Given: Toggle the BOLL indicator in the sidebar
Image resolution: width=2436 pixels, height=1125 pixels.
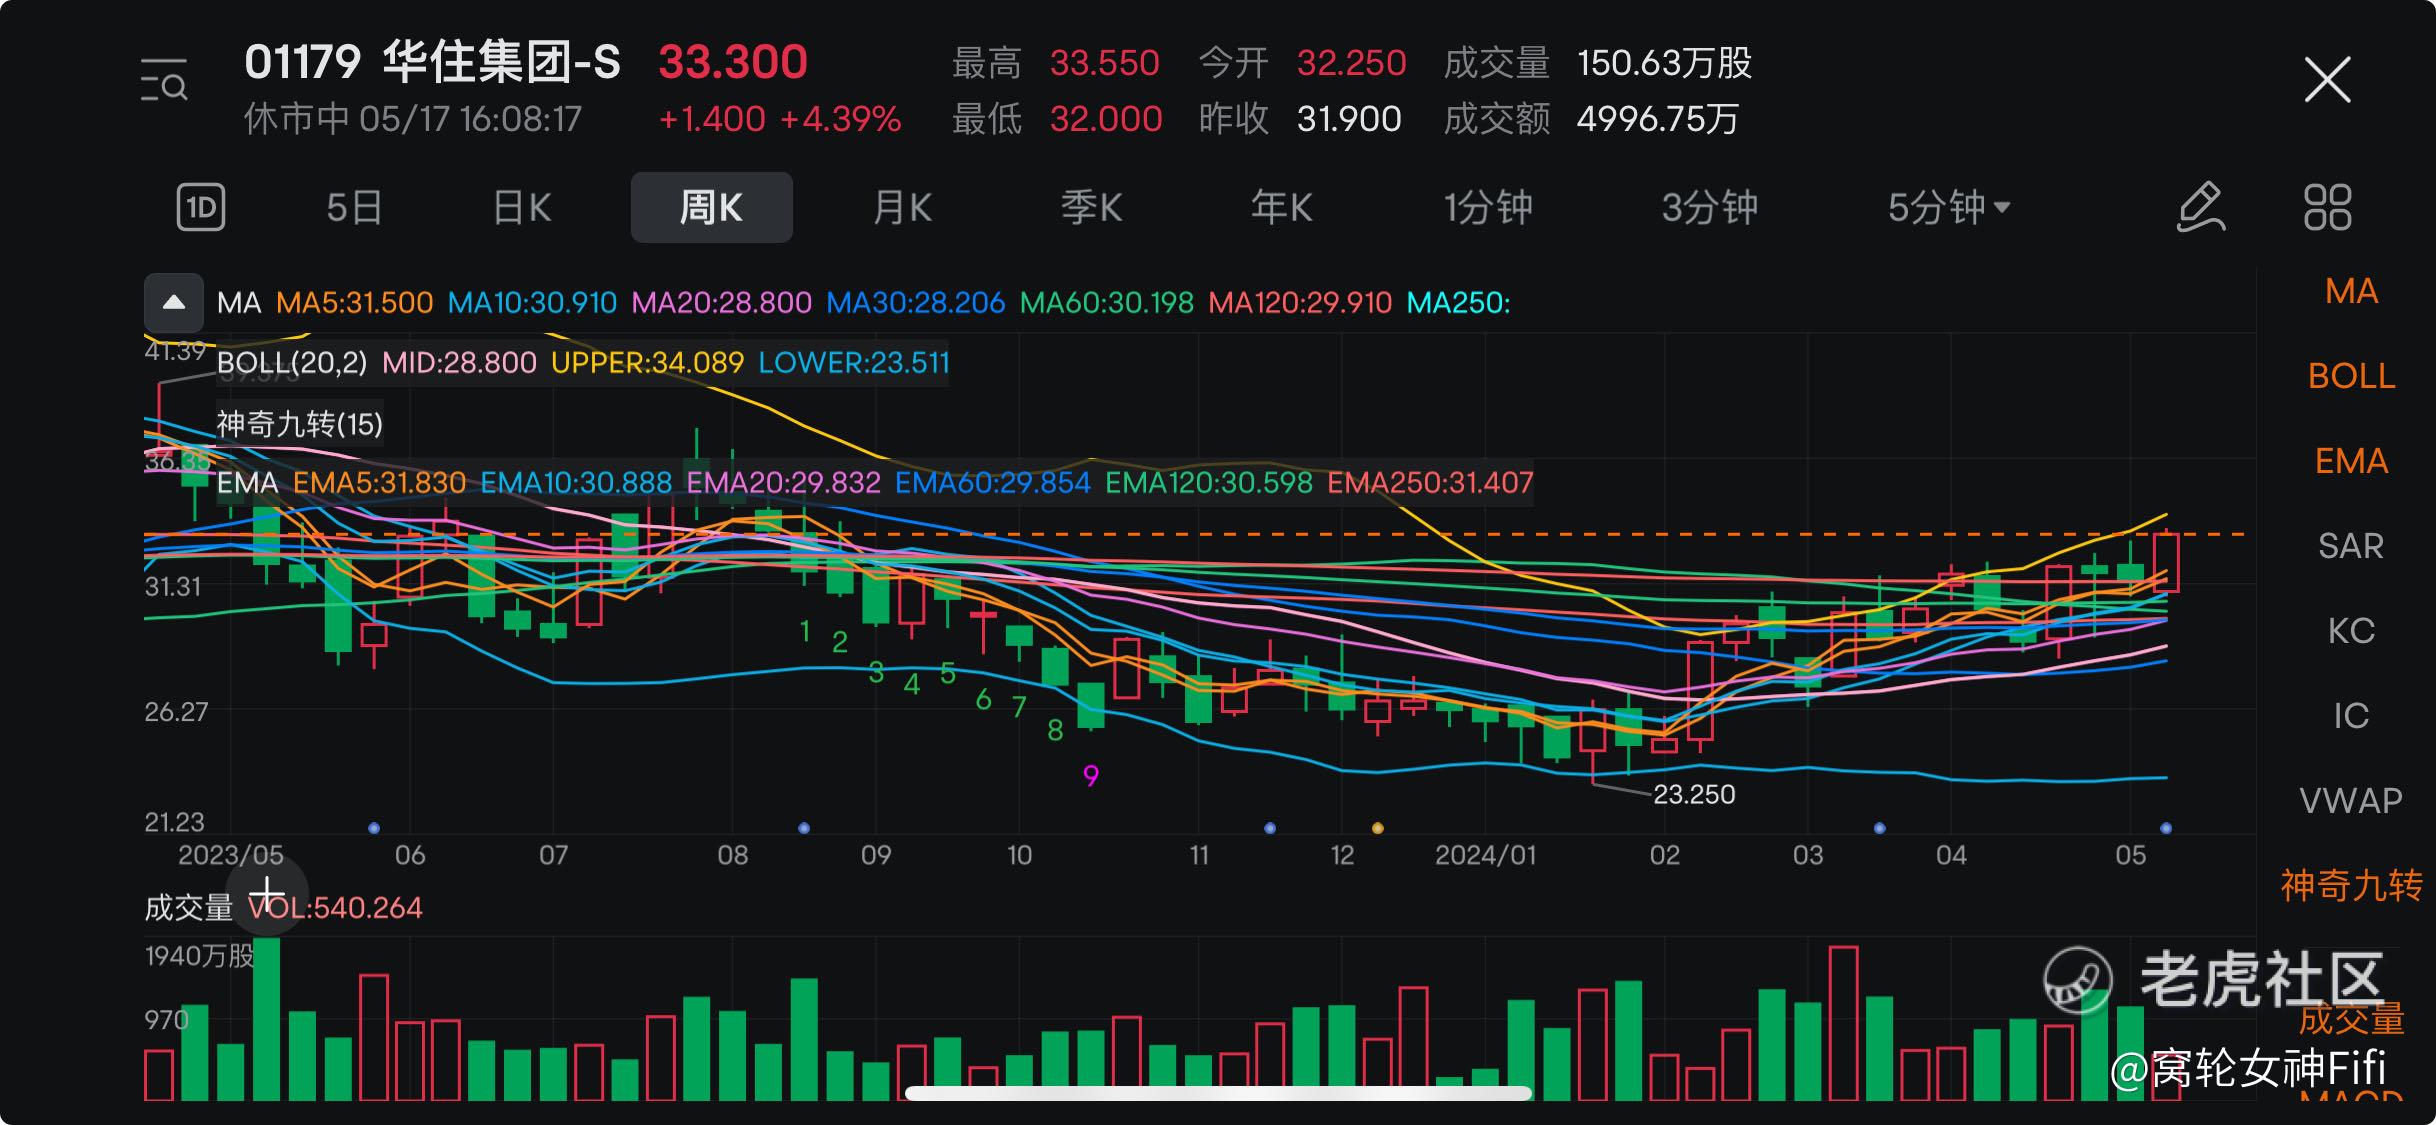Looking at the screenshot, I should pos(2351,376).
